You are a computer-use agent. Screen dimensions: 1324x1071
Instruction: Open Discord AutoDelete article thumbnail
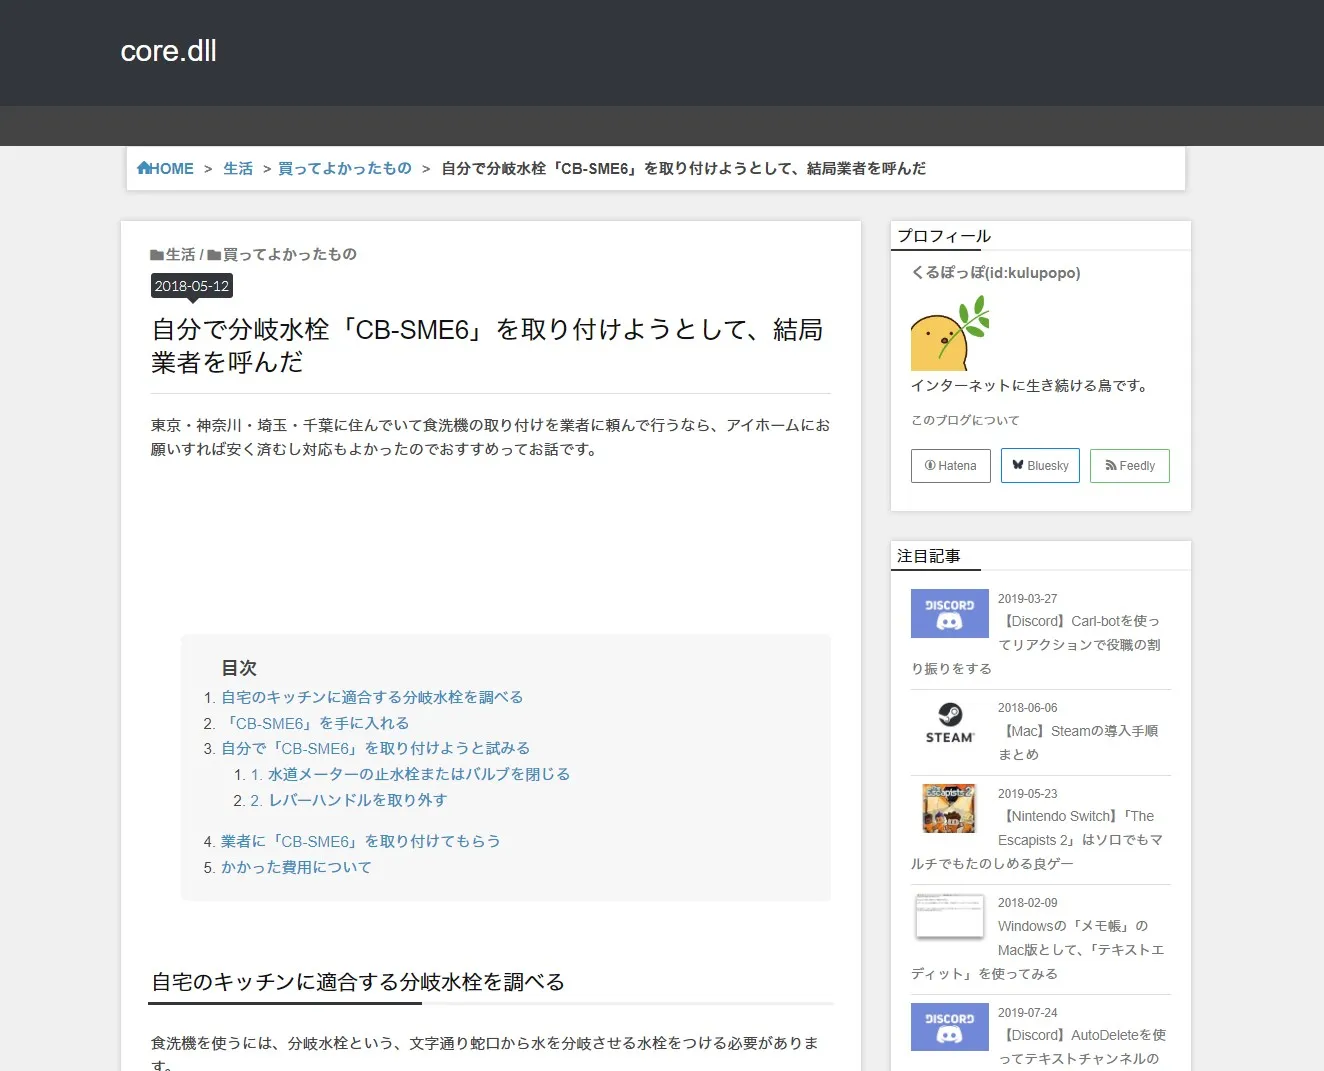click(x=950, y=1027)
